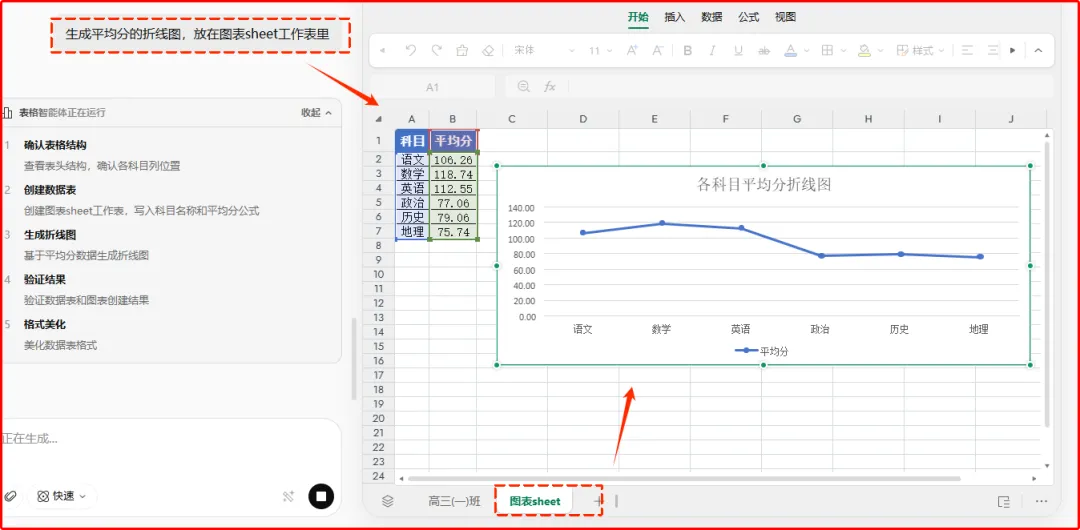Click step 生成折线图 in the task list
This screenshot has width=1080, height=530.
pos(50,234)
